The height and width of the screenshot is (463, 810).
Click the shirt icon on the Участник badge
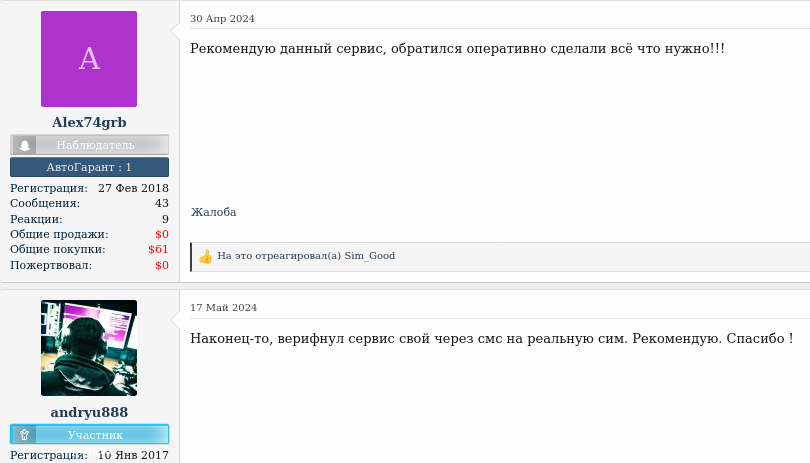pyautogui.click(x=24, y=435)
